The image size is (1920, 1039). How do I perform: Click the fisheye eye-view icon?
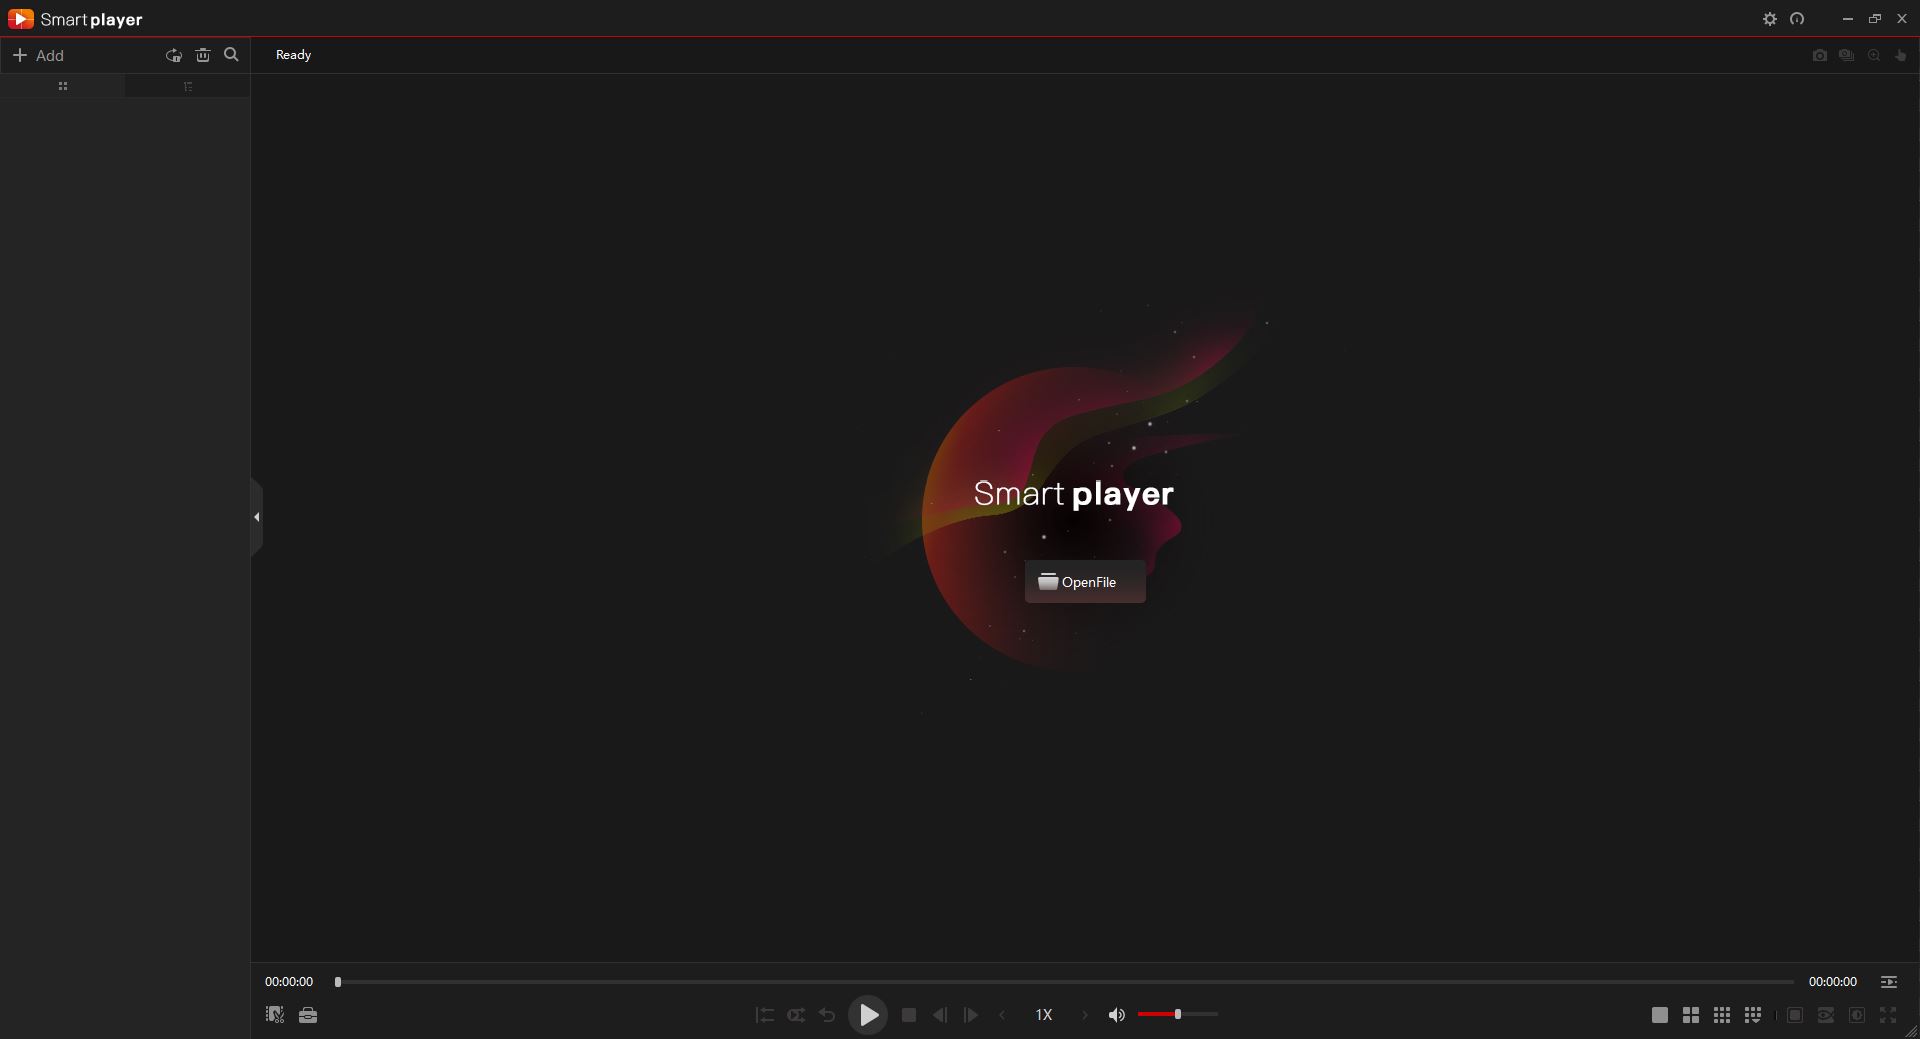pos(1826,1015)
